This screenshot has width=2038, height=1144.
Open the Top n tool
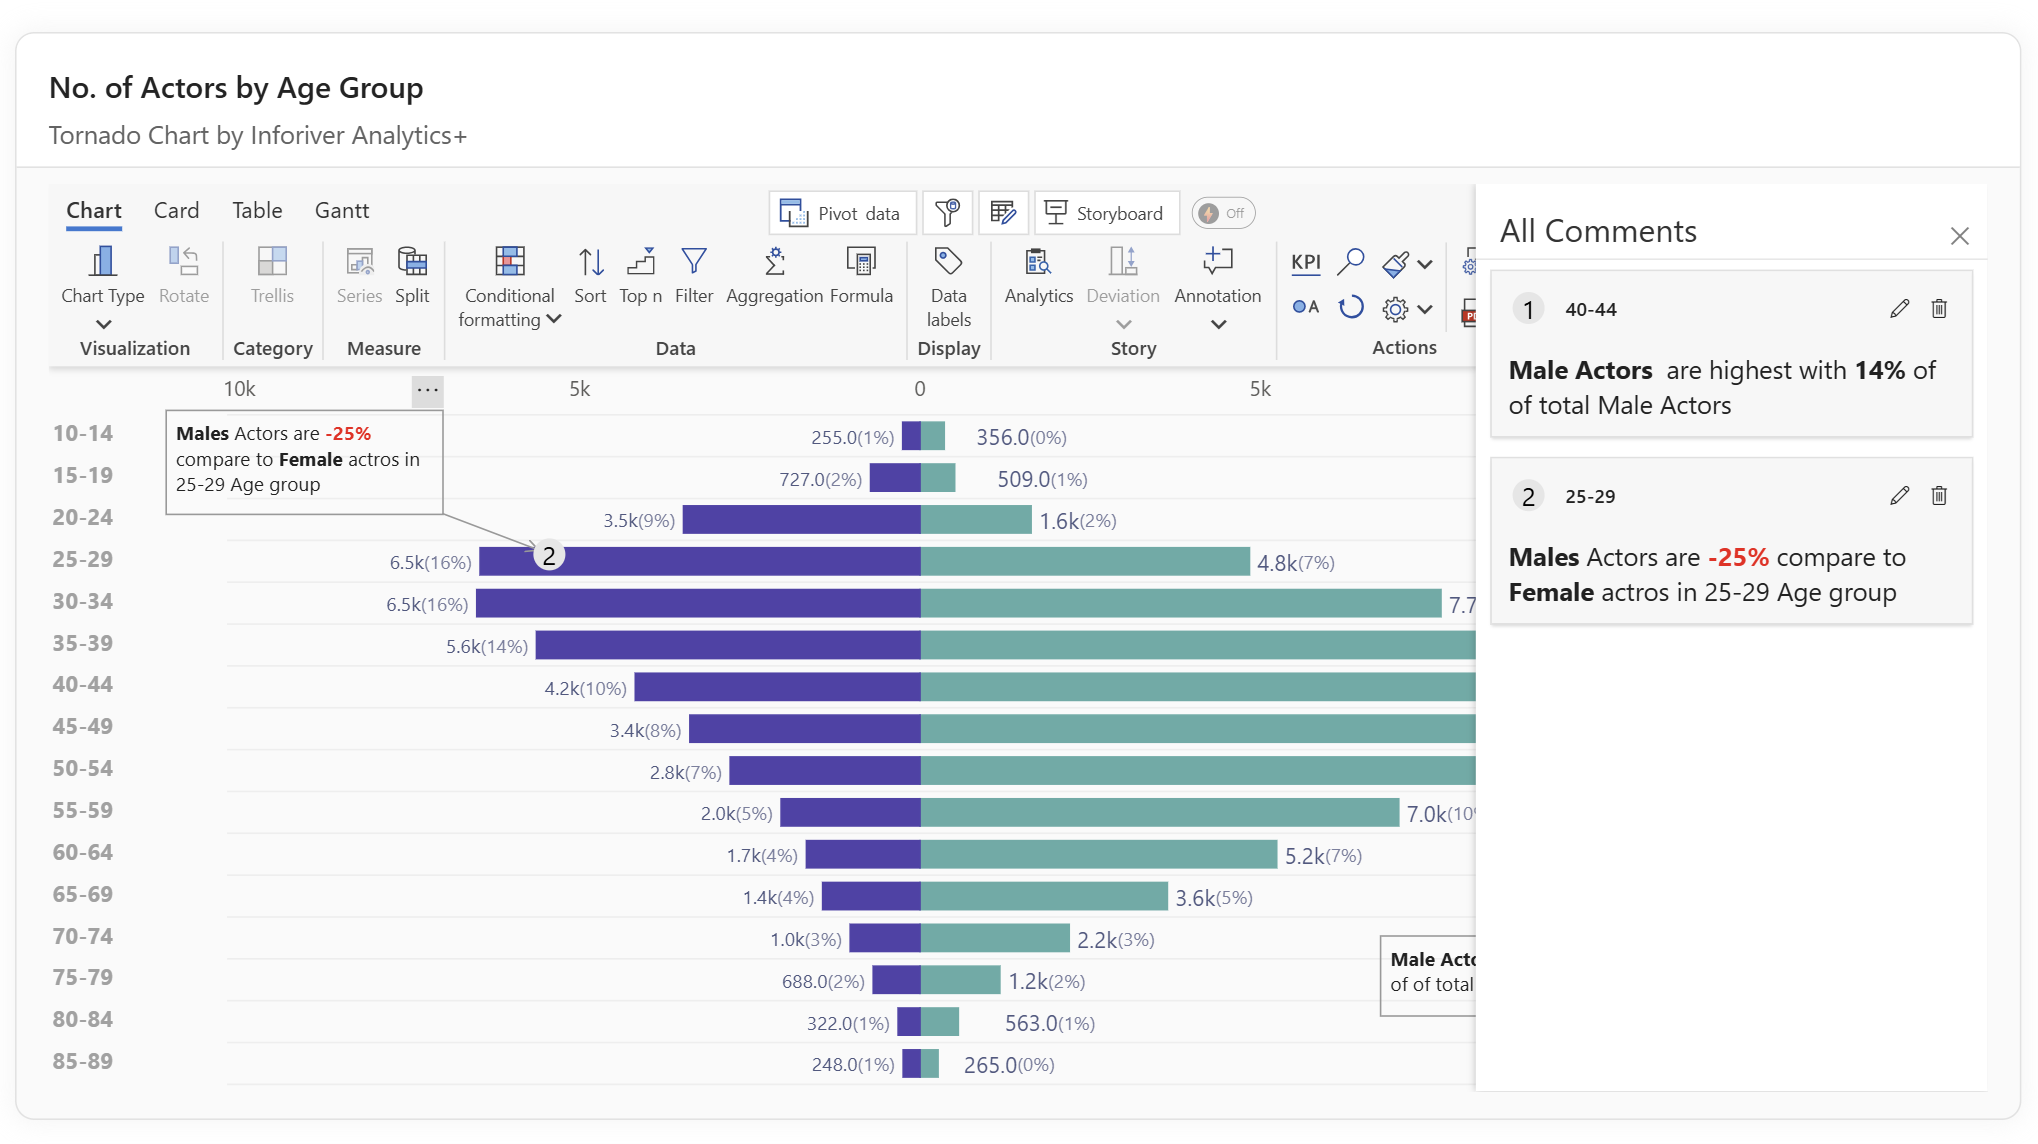point(640,263)
